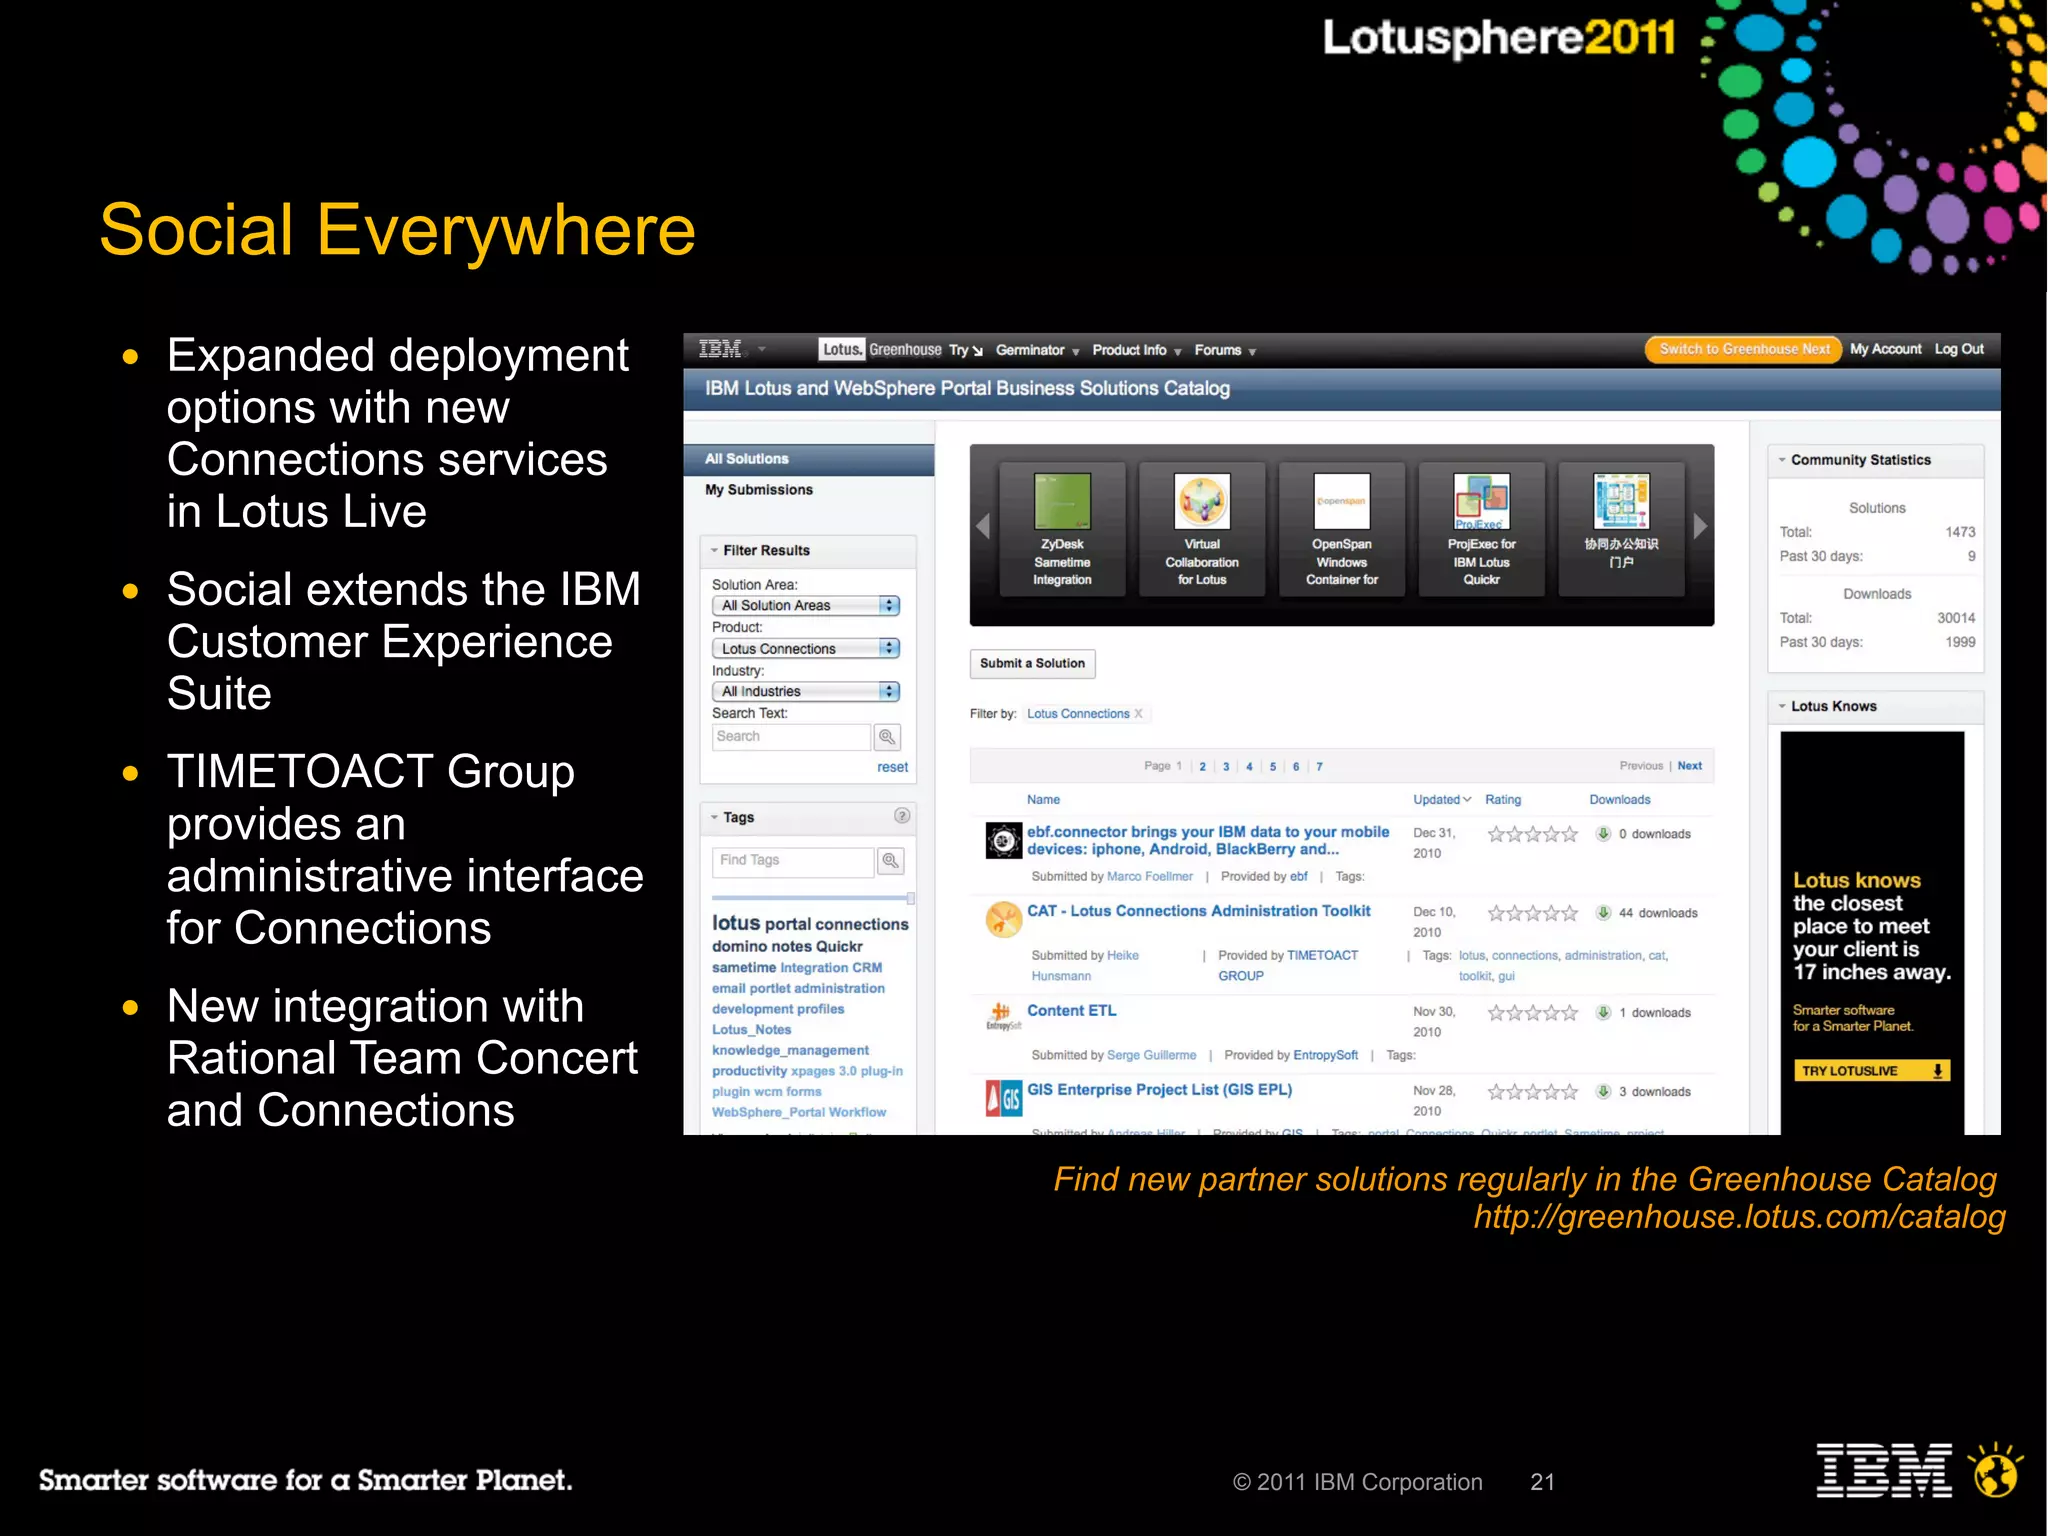Click the My Account link

point(1886,349)
